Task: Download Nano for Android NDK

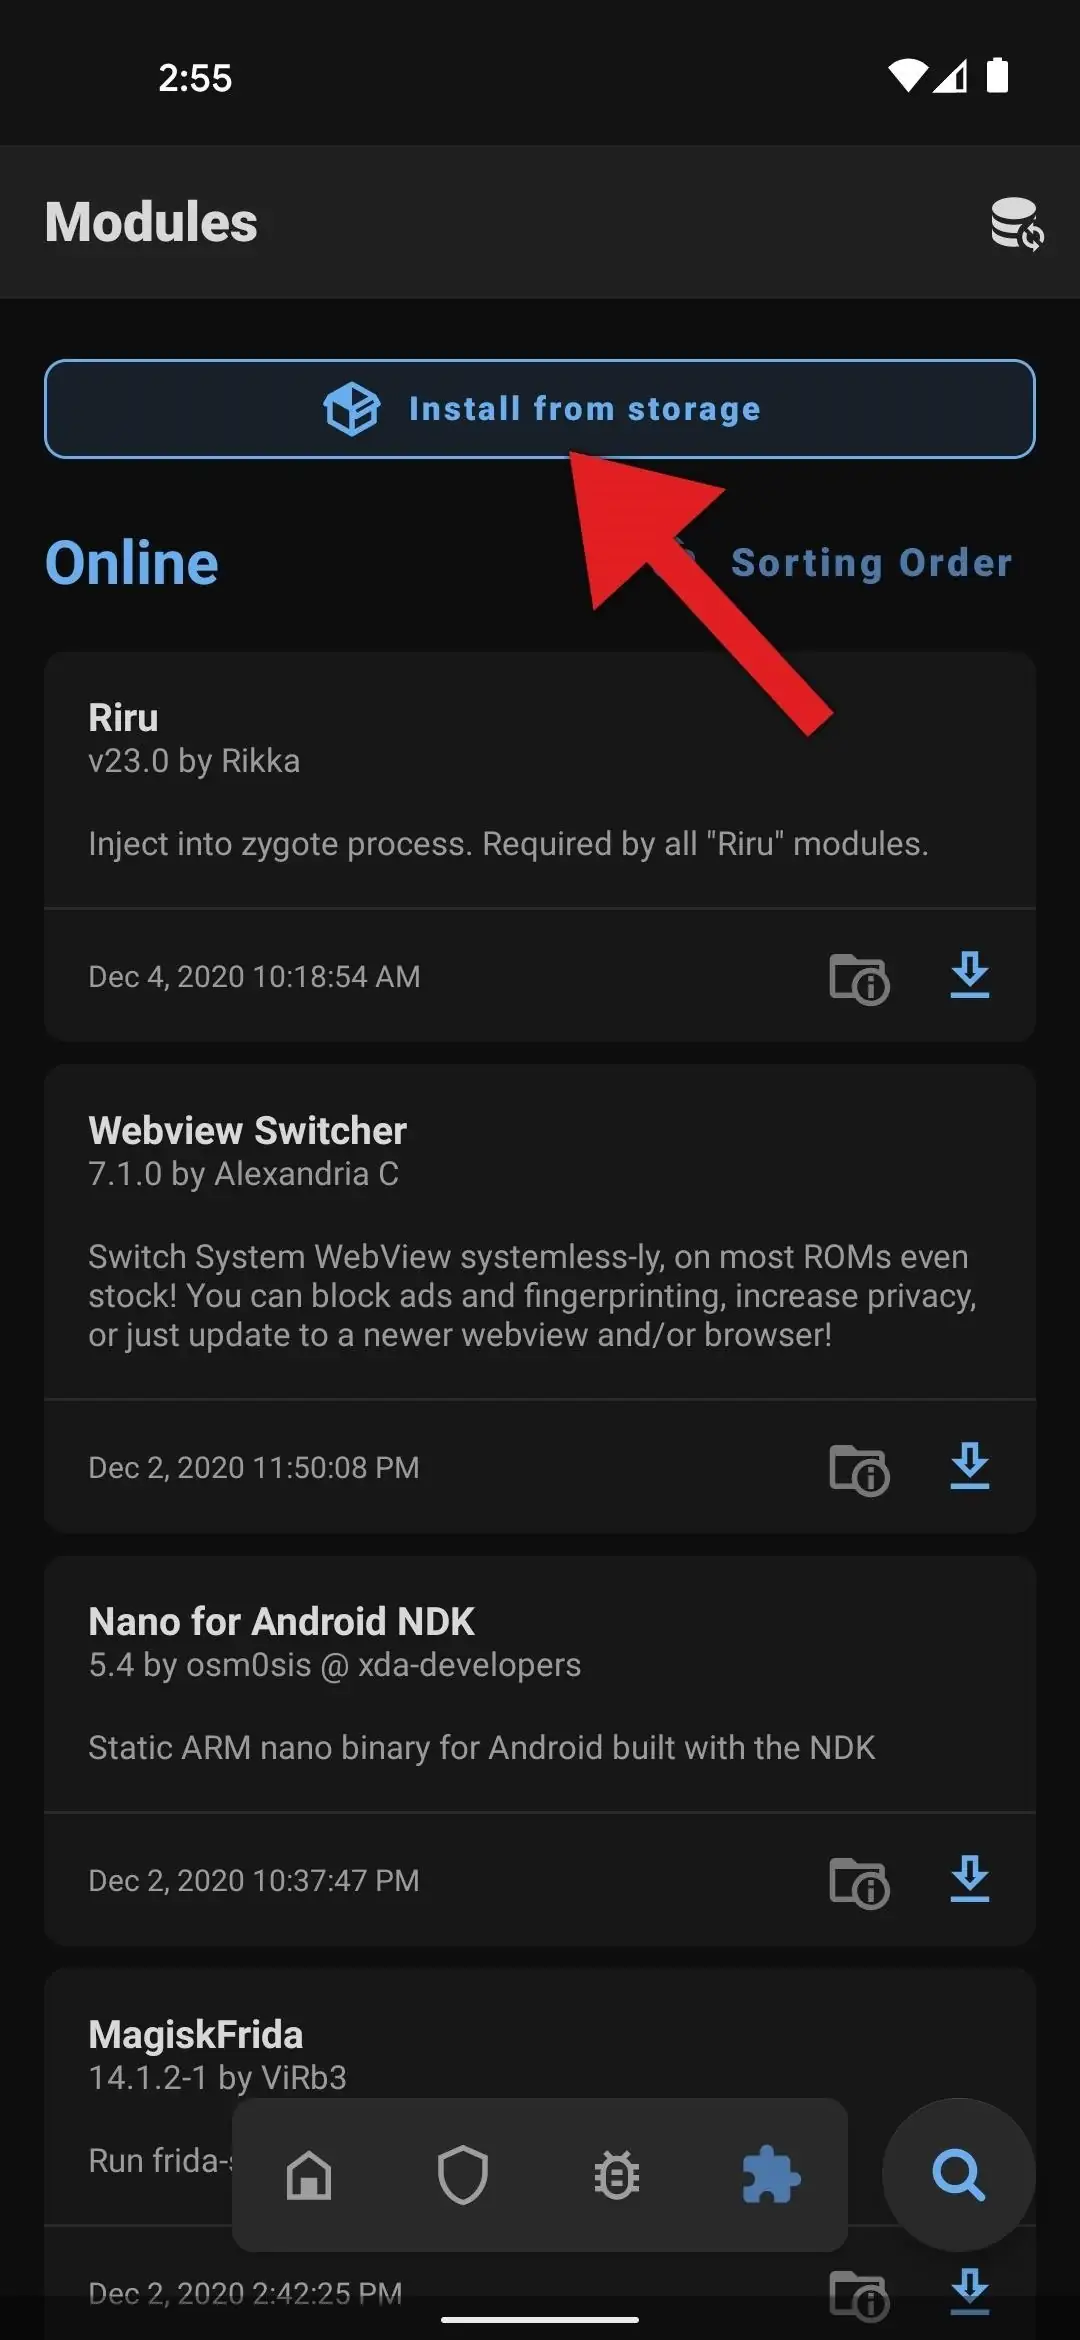Action: (969, 1880)
